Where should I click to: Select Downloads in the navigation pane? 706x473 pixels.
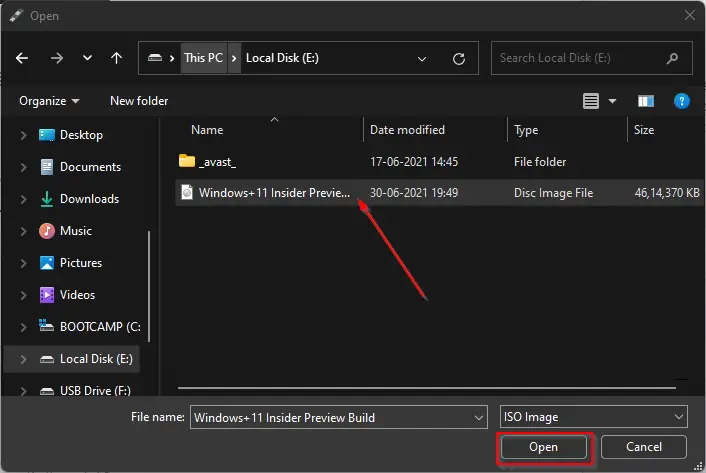(x=89, y=199)
